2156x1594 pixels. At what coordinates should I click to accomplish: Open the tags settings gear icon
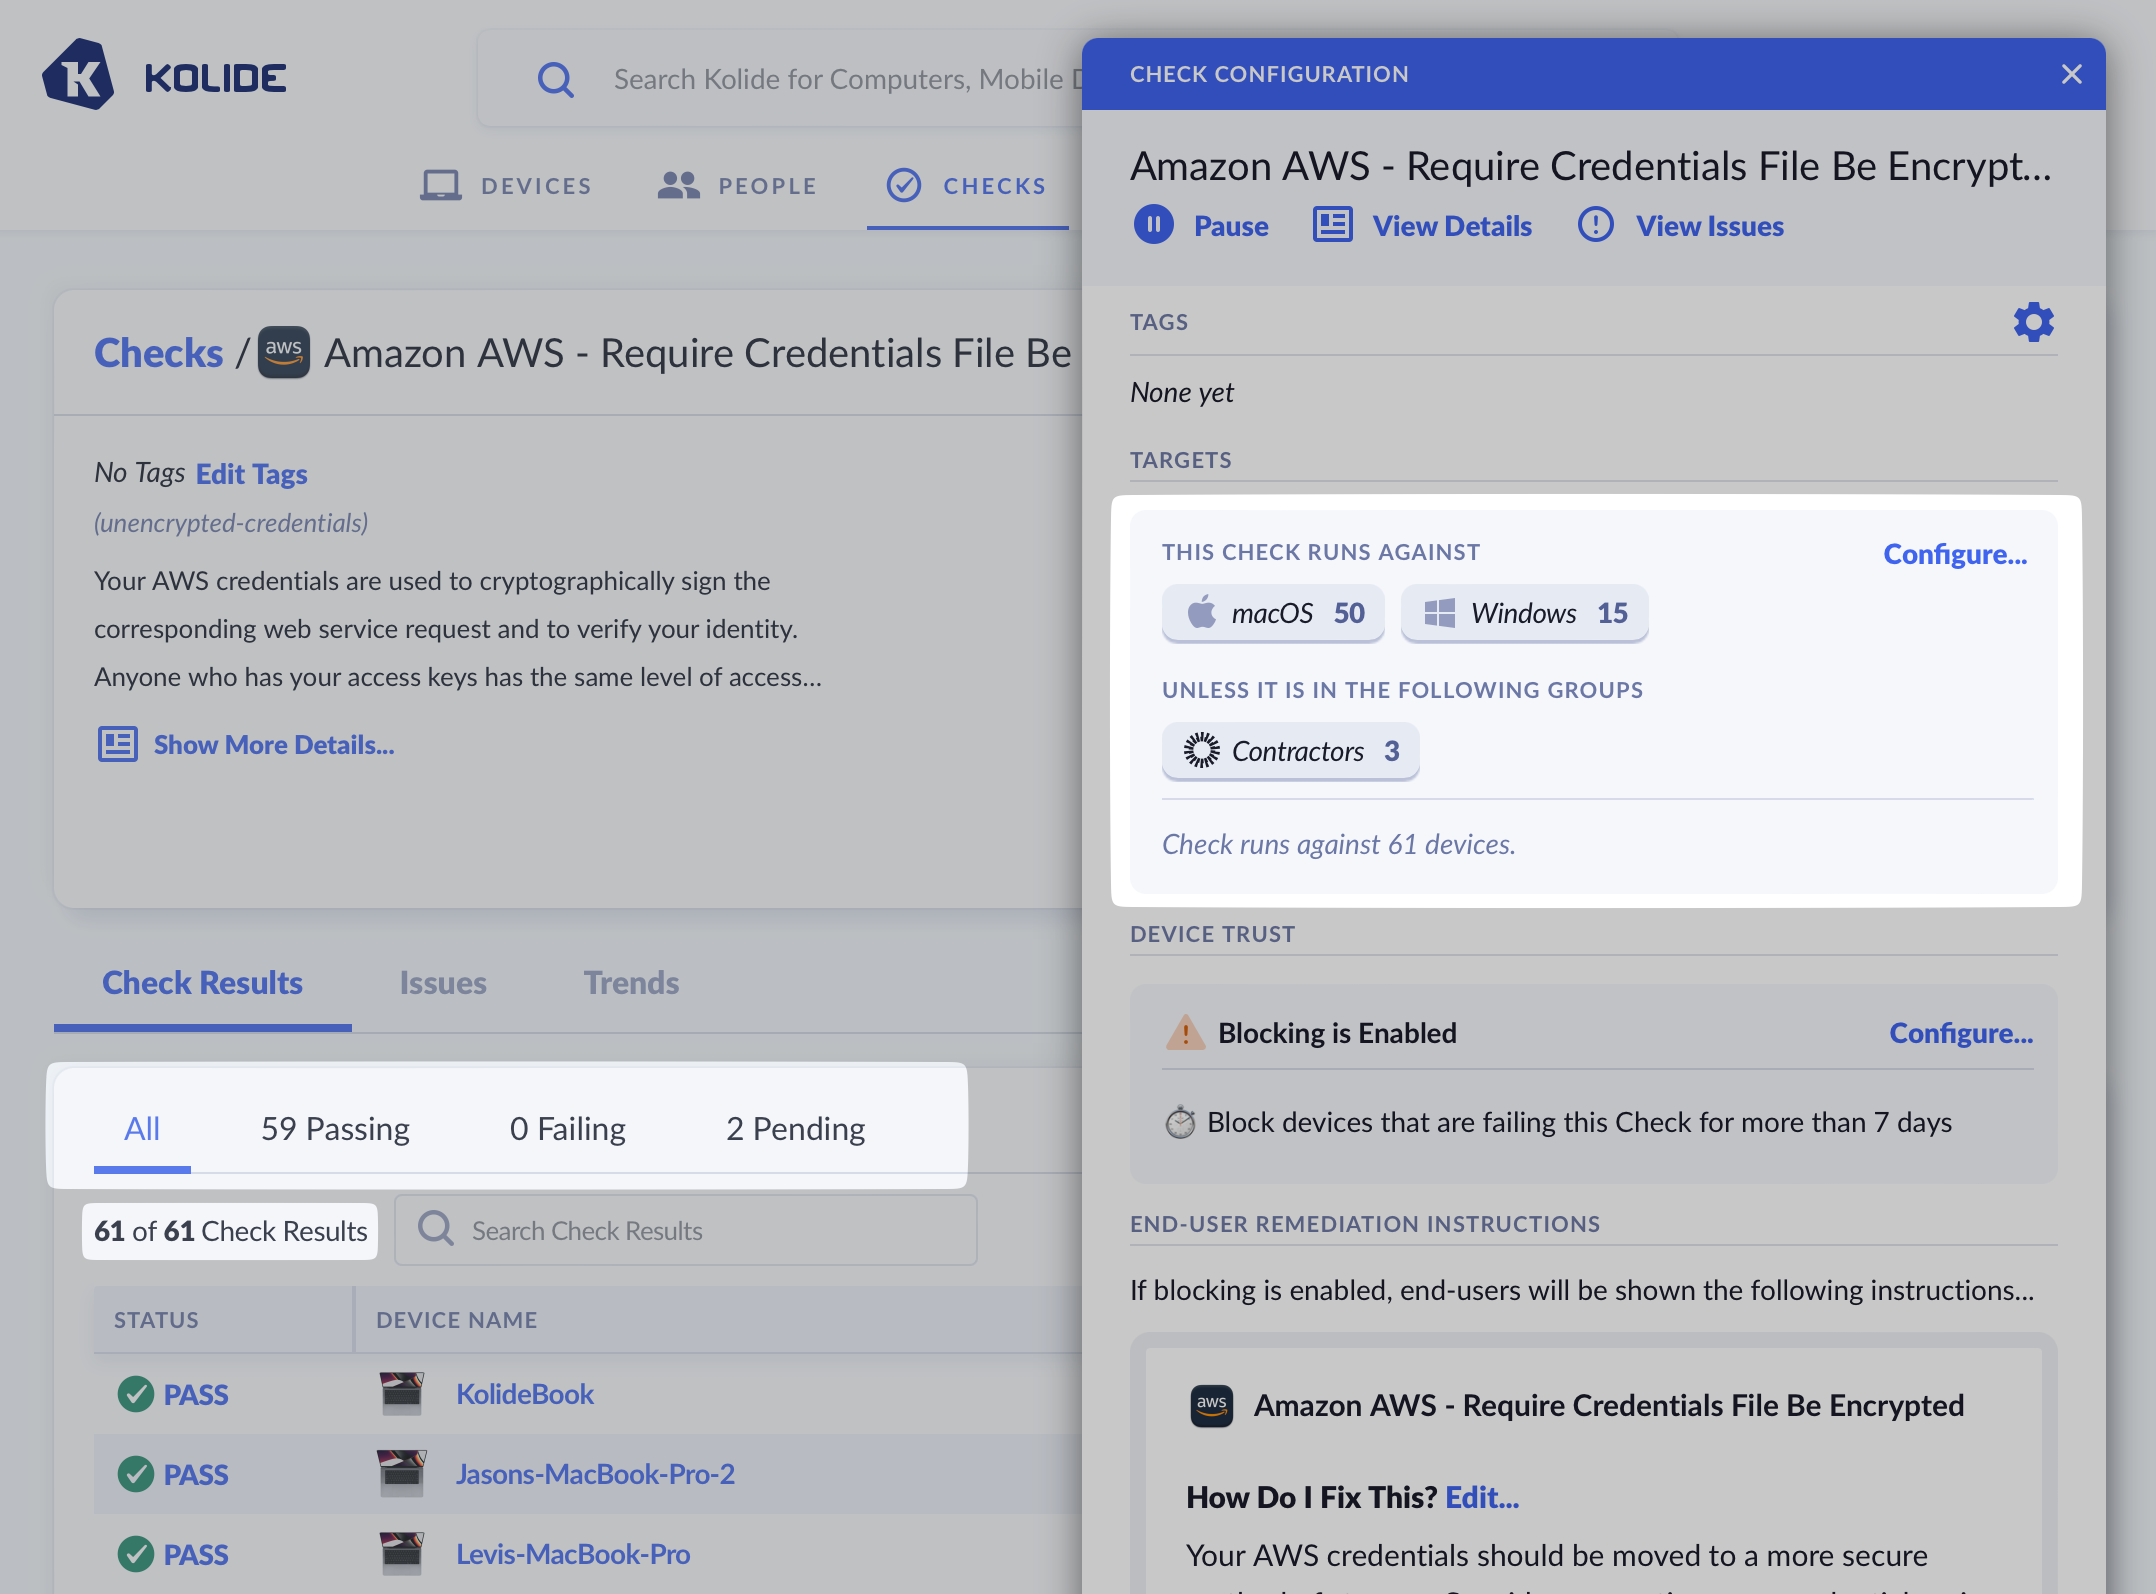pos(2032,322)
